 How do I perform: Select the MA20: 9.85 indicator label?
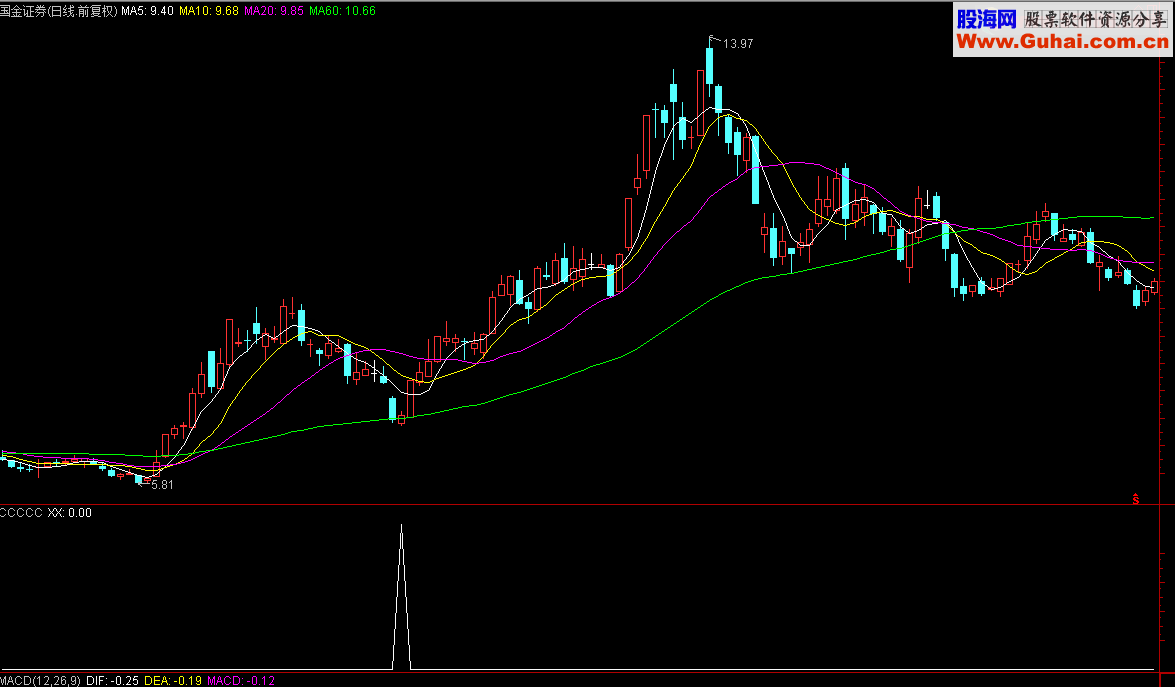pyautogui.click(x=274, y=11)
